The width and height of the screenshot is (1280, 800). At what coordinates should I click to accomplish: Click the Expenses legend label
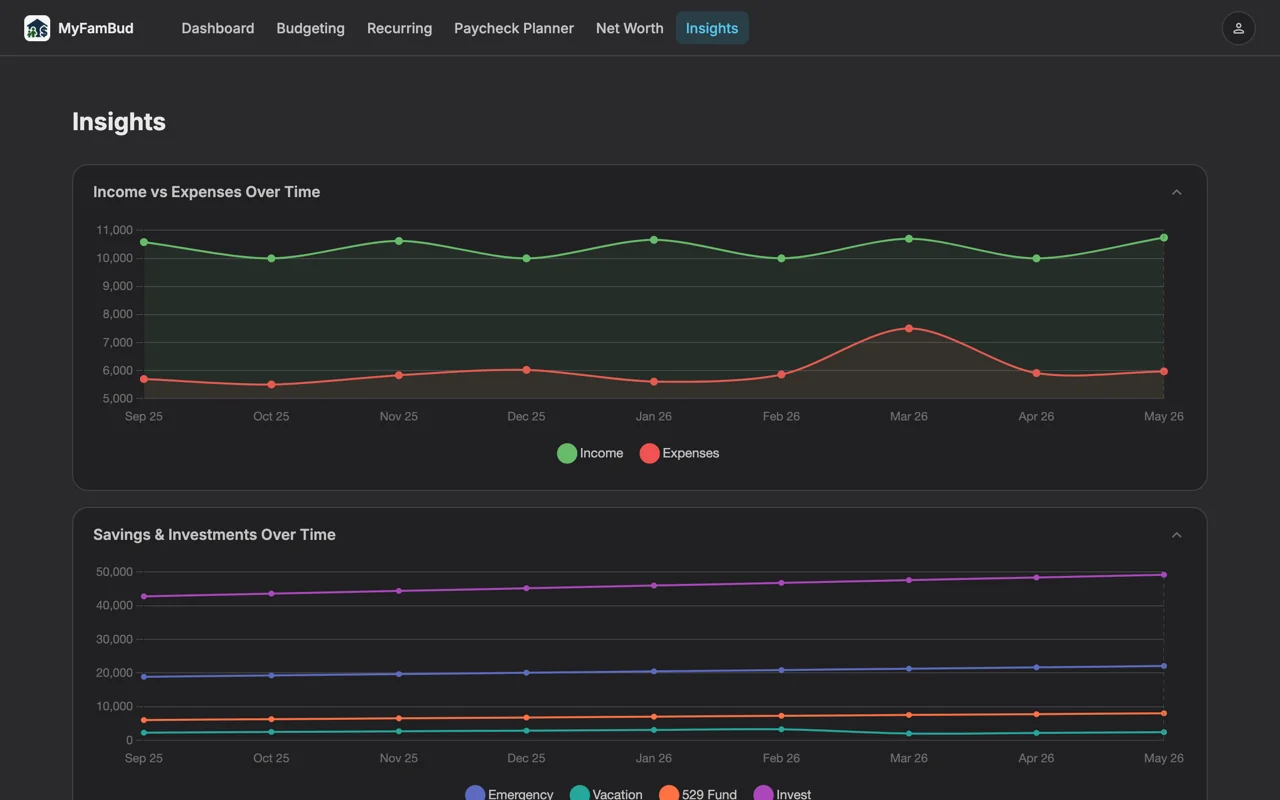point(691,453)
